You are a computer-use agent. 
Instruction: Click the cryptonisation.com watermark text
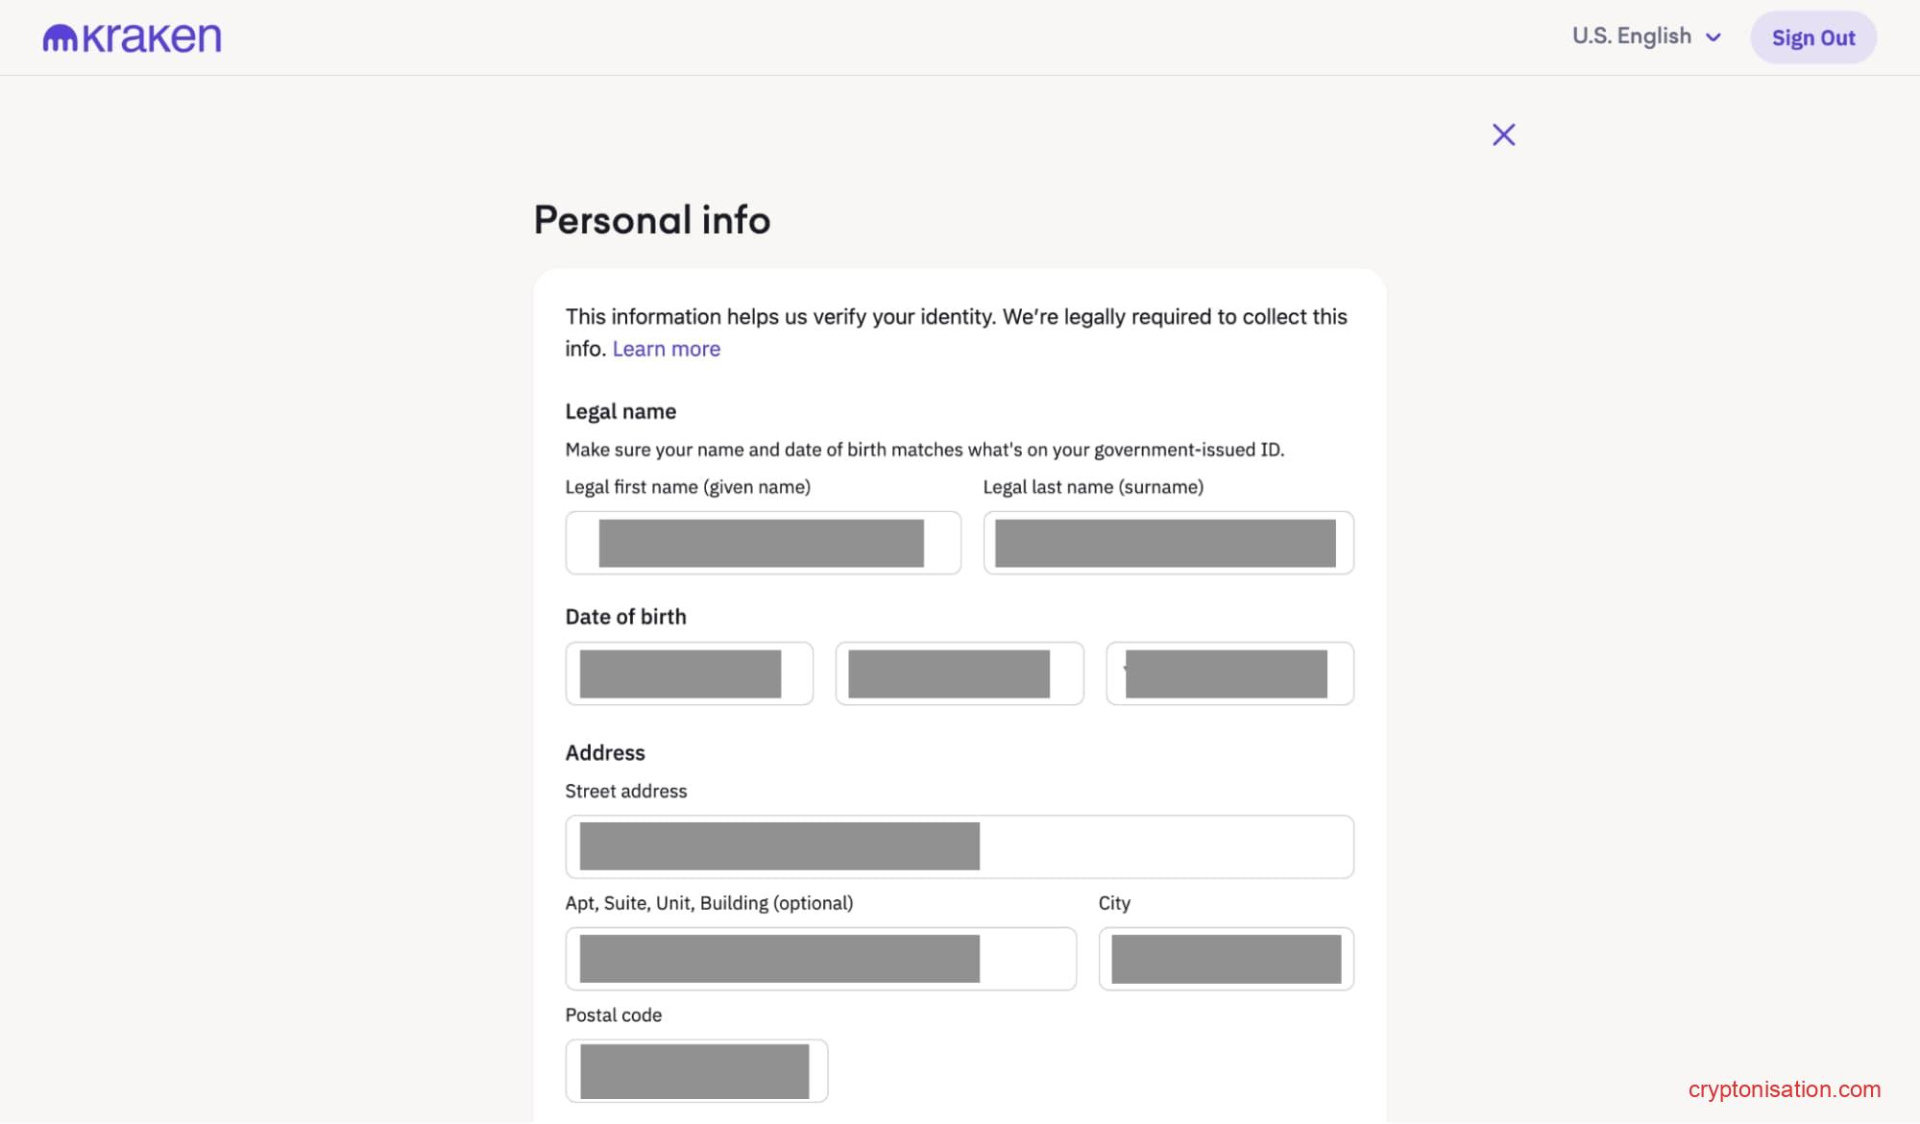pyautogui.click(x=1784, y=1089)
